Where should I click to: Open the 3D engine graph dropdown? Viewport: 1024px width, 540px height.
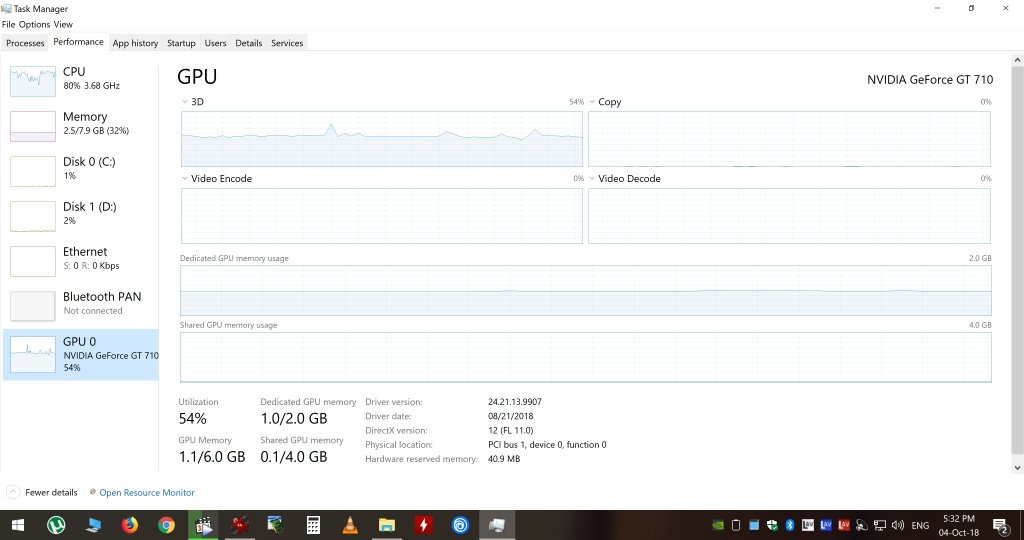tap(185, 102)
